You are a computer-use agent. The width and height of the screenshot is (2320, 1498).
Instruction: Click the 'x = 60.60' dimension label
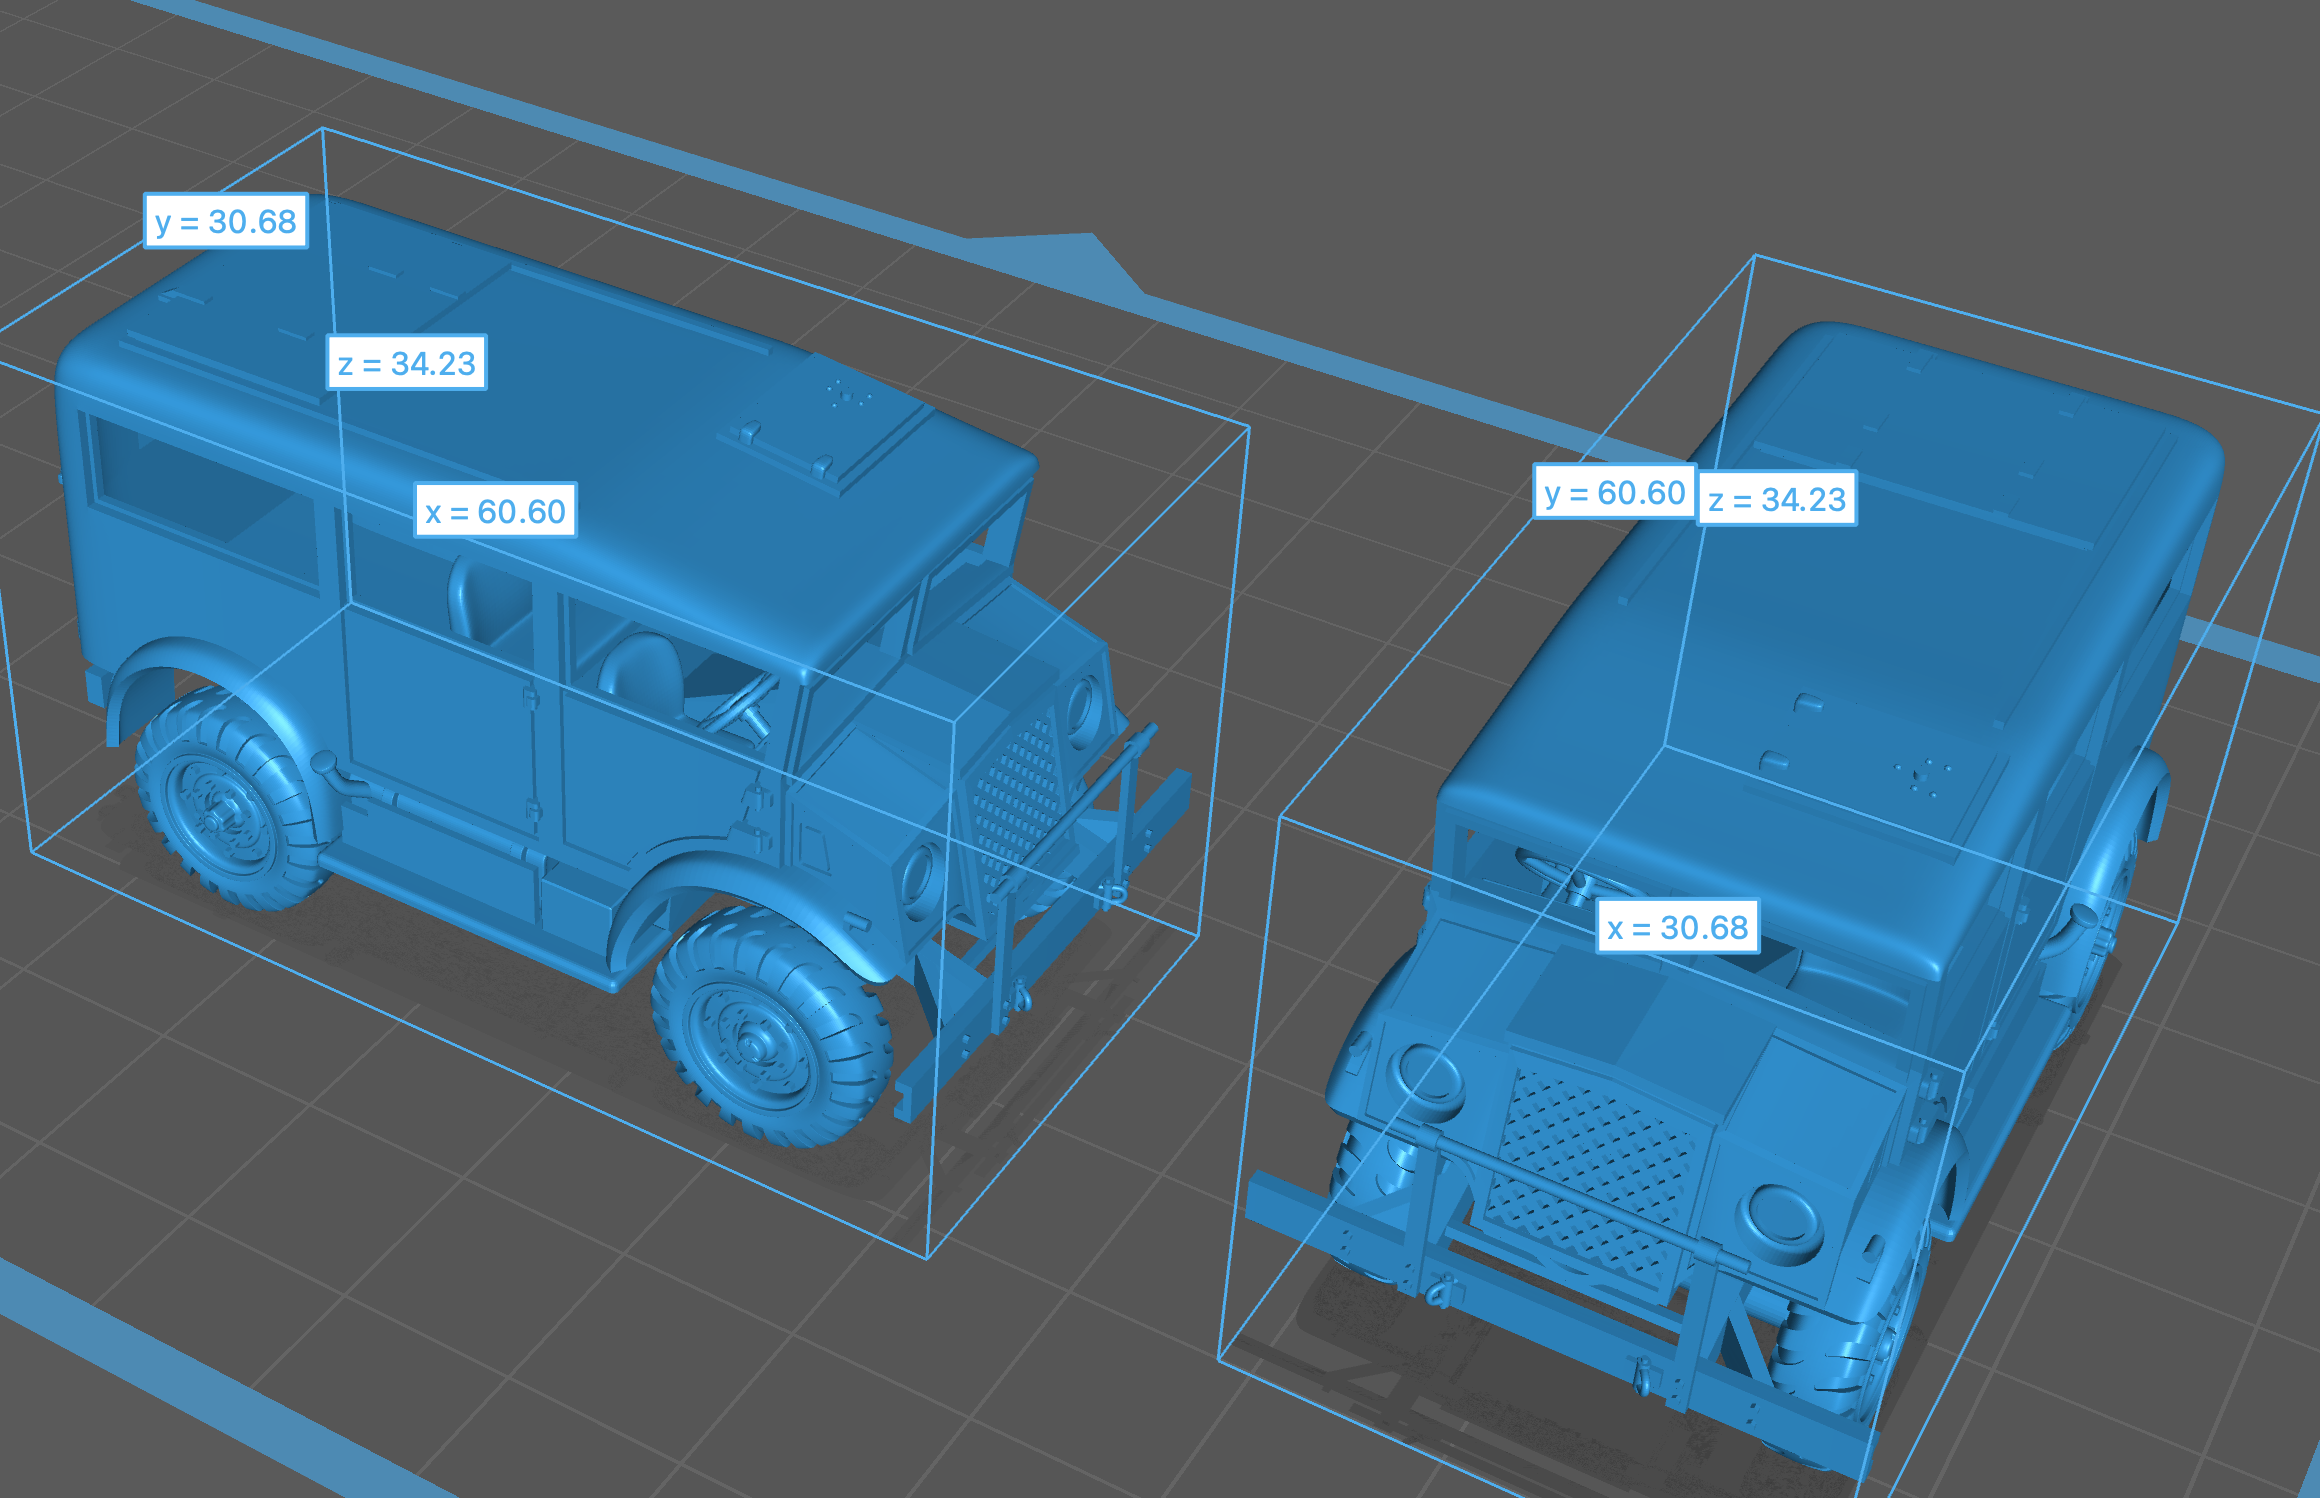pos(495,511)
